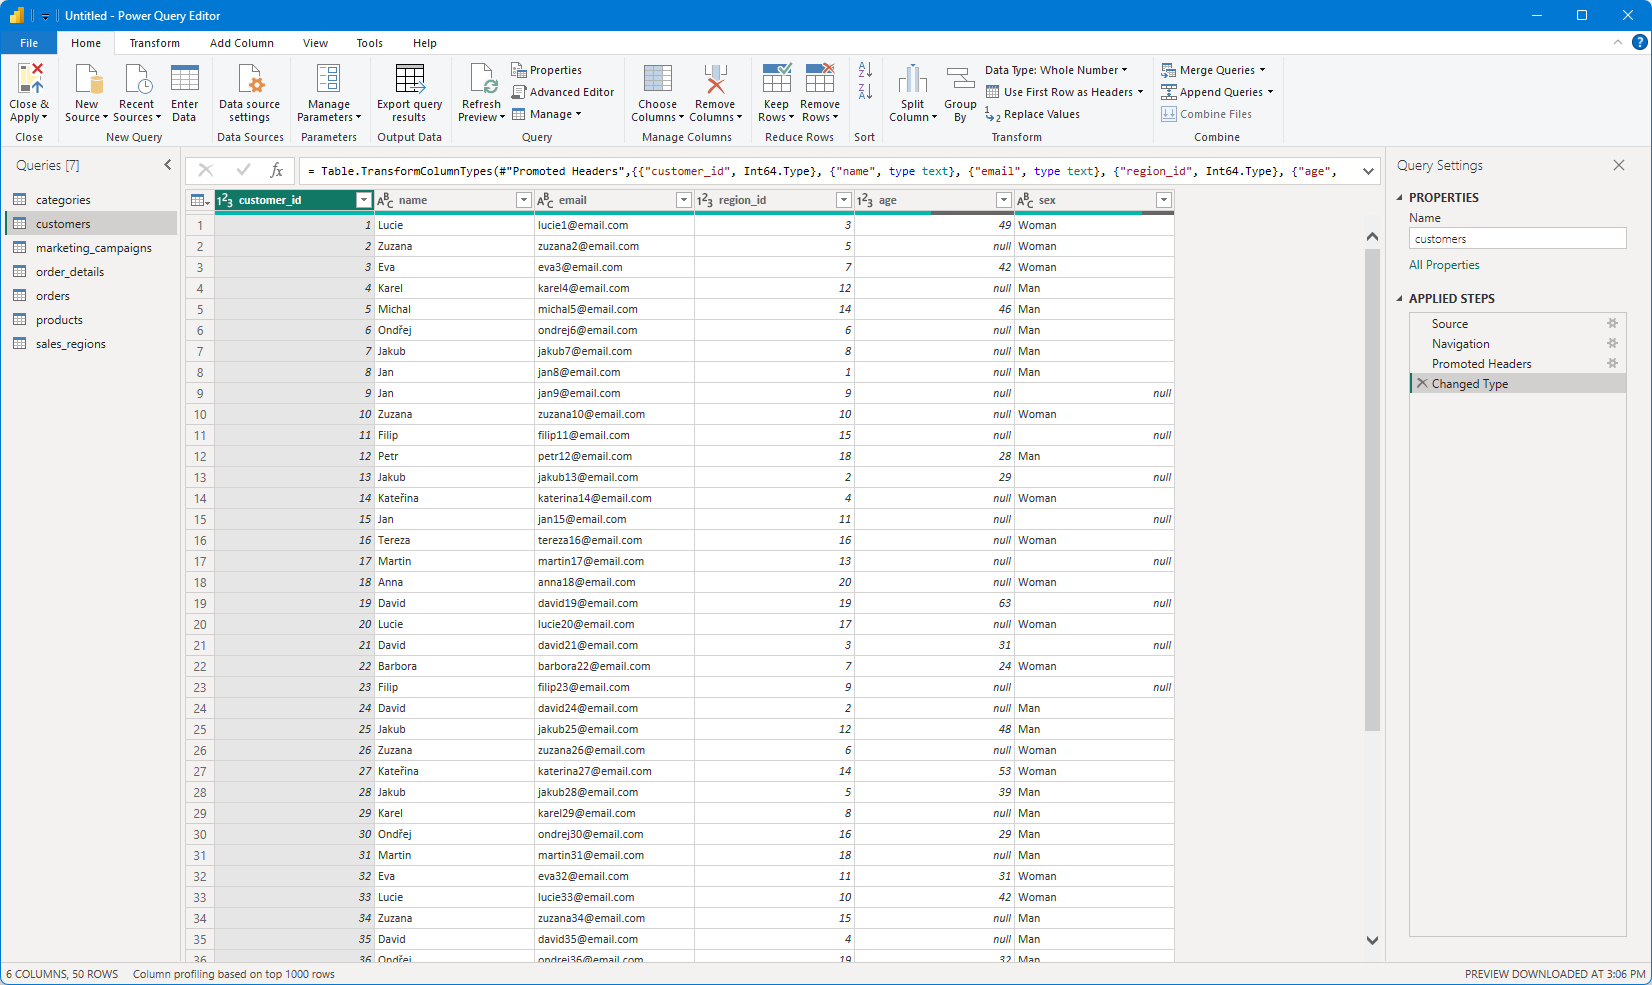Viewport: 1652px width, 985px height.
Task: Click Refresh Preview icon
Action: (x=482, y=79)
